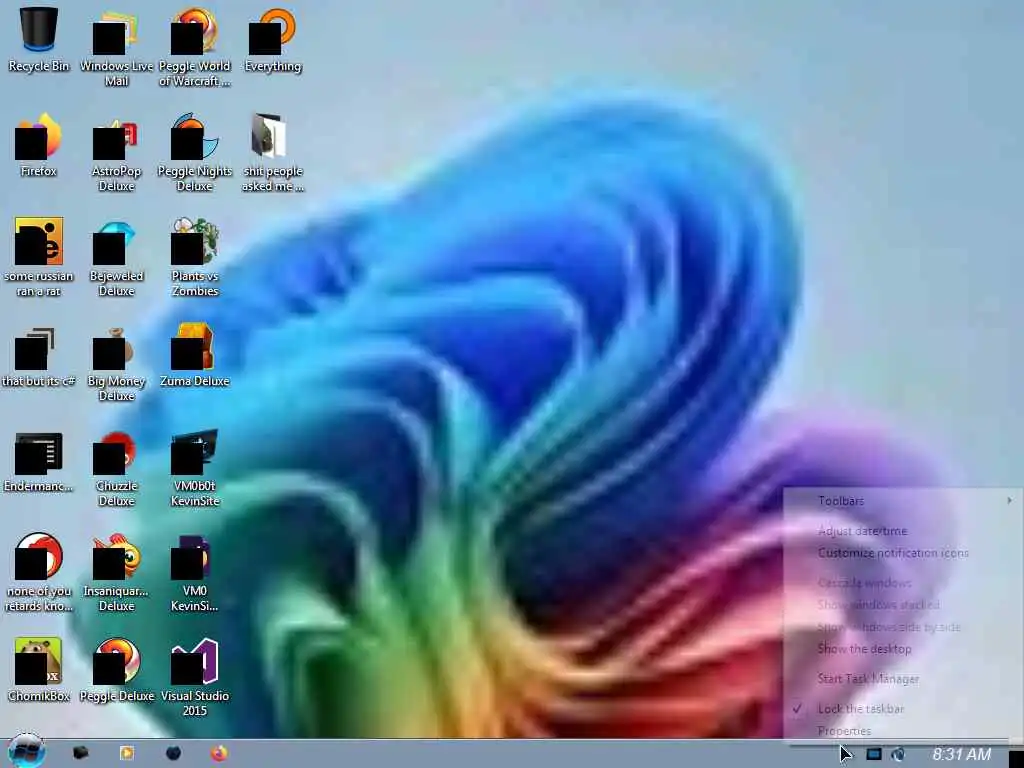Click the round dark taskbar icon
The width and height of the screenshot is (1024, 768).
(173, 753)
